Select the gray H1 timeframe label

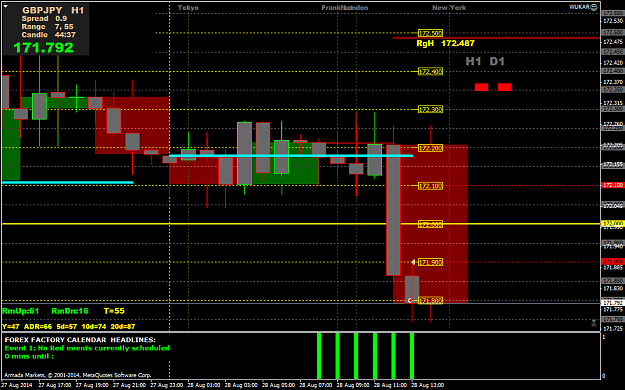tap(474, 61)
